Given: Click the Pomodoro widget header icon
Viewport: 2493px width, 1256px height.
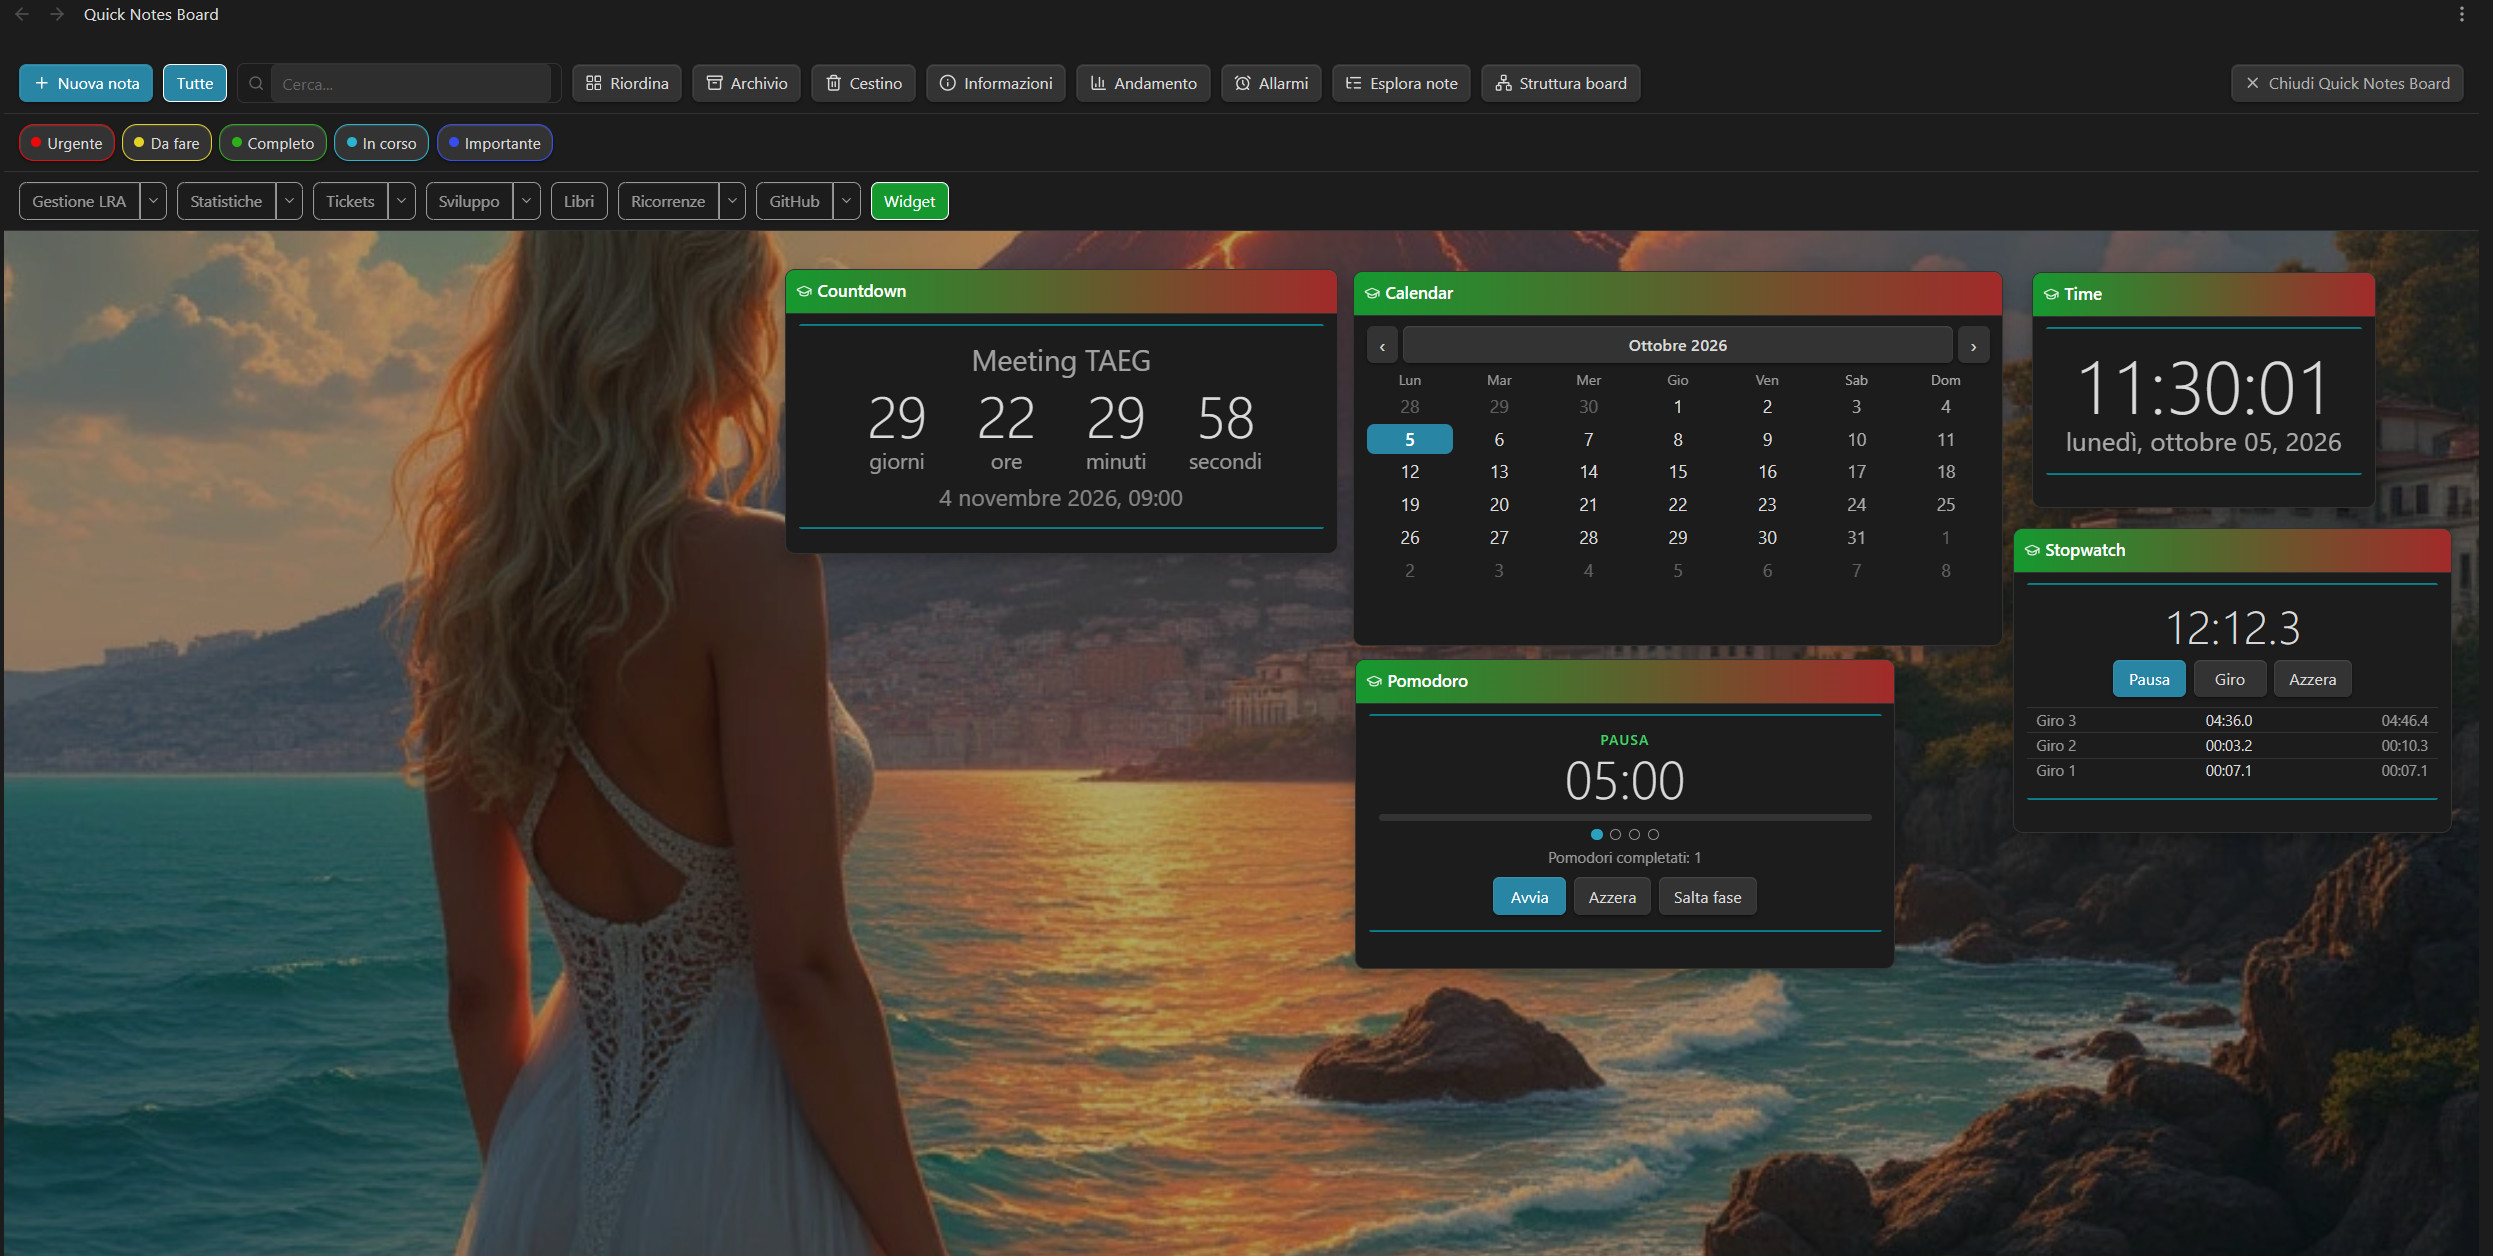Looking at the screenshot, I should (x=1374, y=681).
